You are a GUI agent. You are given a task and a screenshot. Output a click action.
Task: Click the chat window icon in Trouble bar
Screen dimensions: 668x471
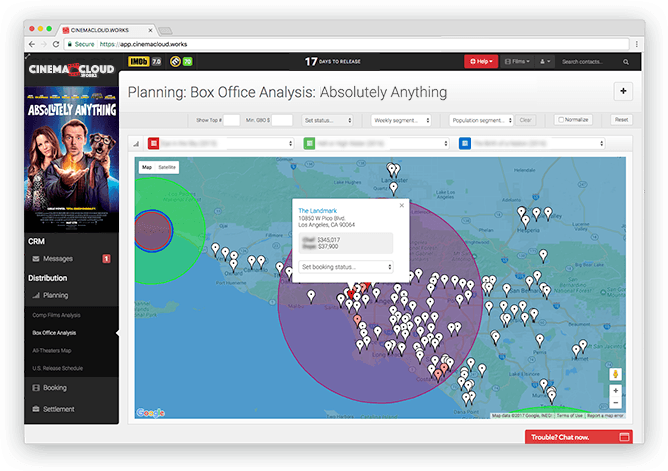coord(624,437)
